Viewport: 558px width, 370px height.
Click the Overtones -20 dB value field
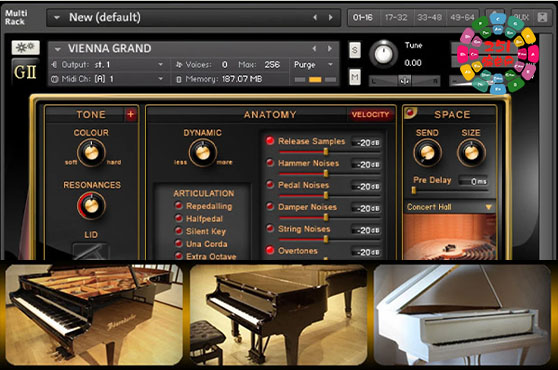(366, 252)
